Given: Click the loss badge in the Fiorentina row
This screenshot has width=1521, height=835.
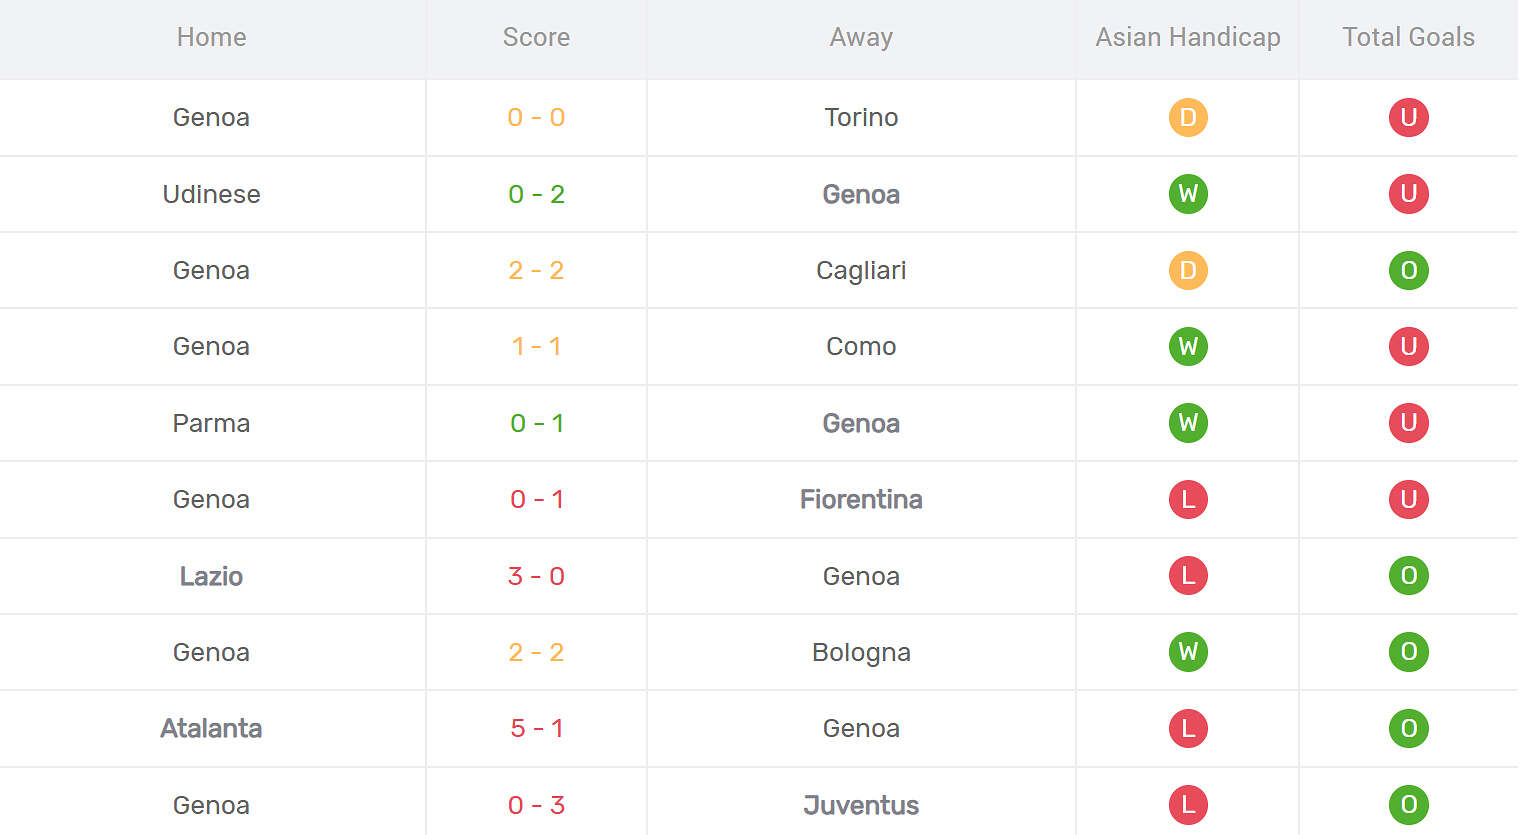Looking at the screenshot, I should pyautogui.click(x=1188, y=499).
